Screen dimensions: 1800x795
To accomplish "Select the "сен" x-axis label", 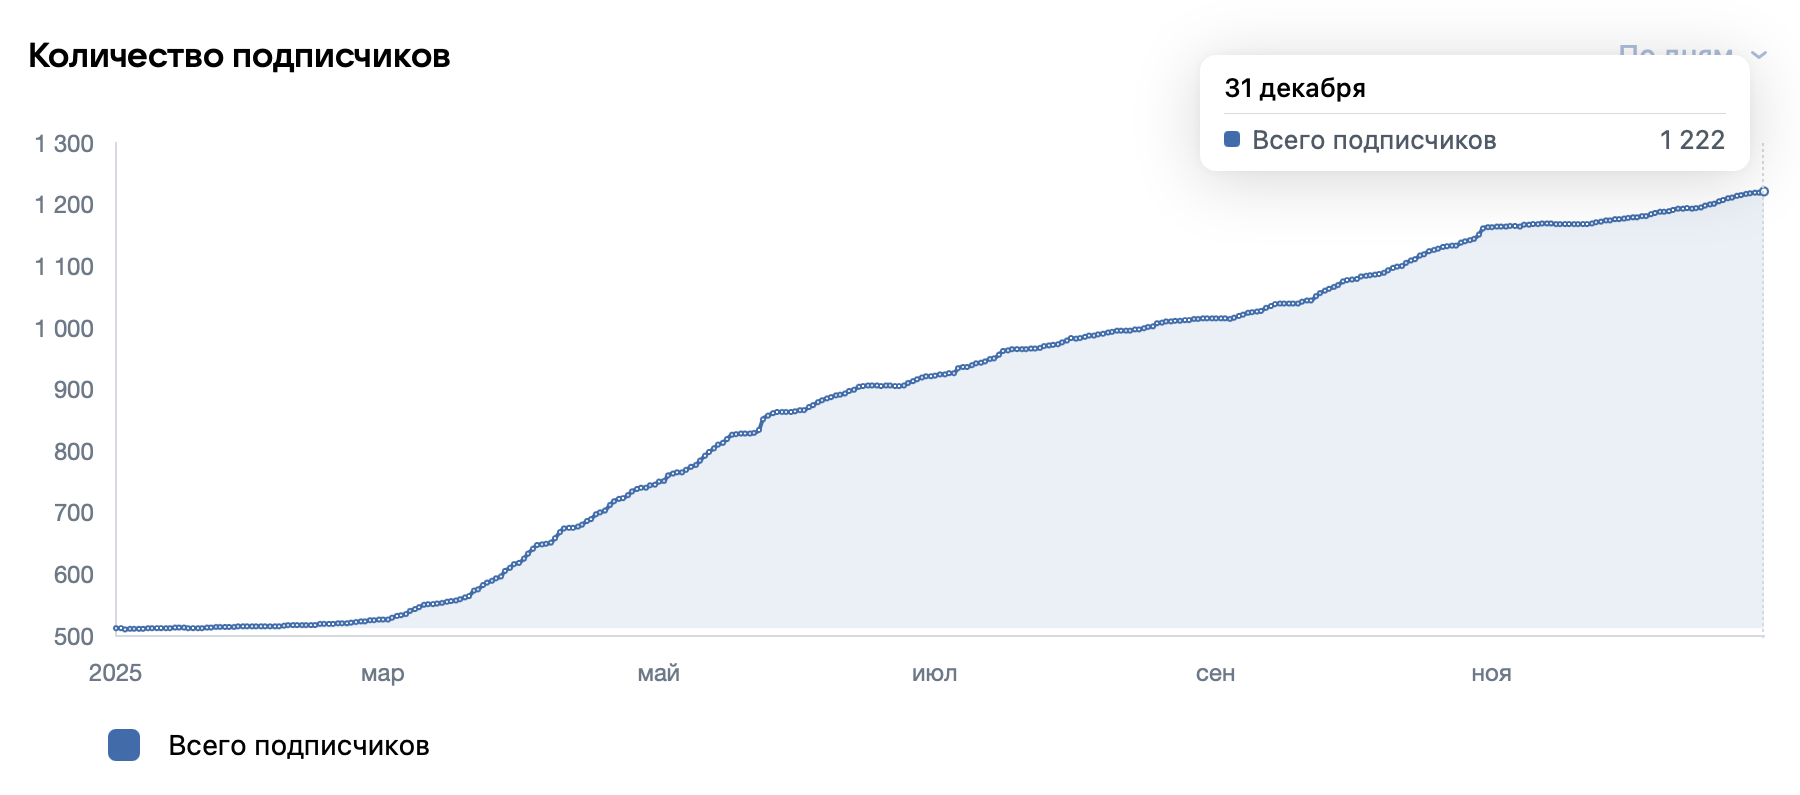I will coord(1215,674).
